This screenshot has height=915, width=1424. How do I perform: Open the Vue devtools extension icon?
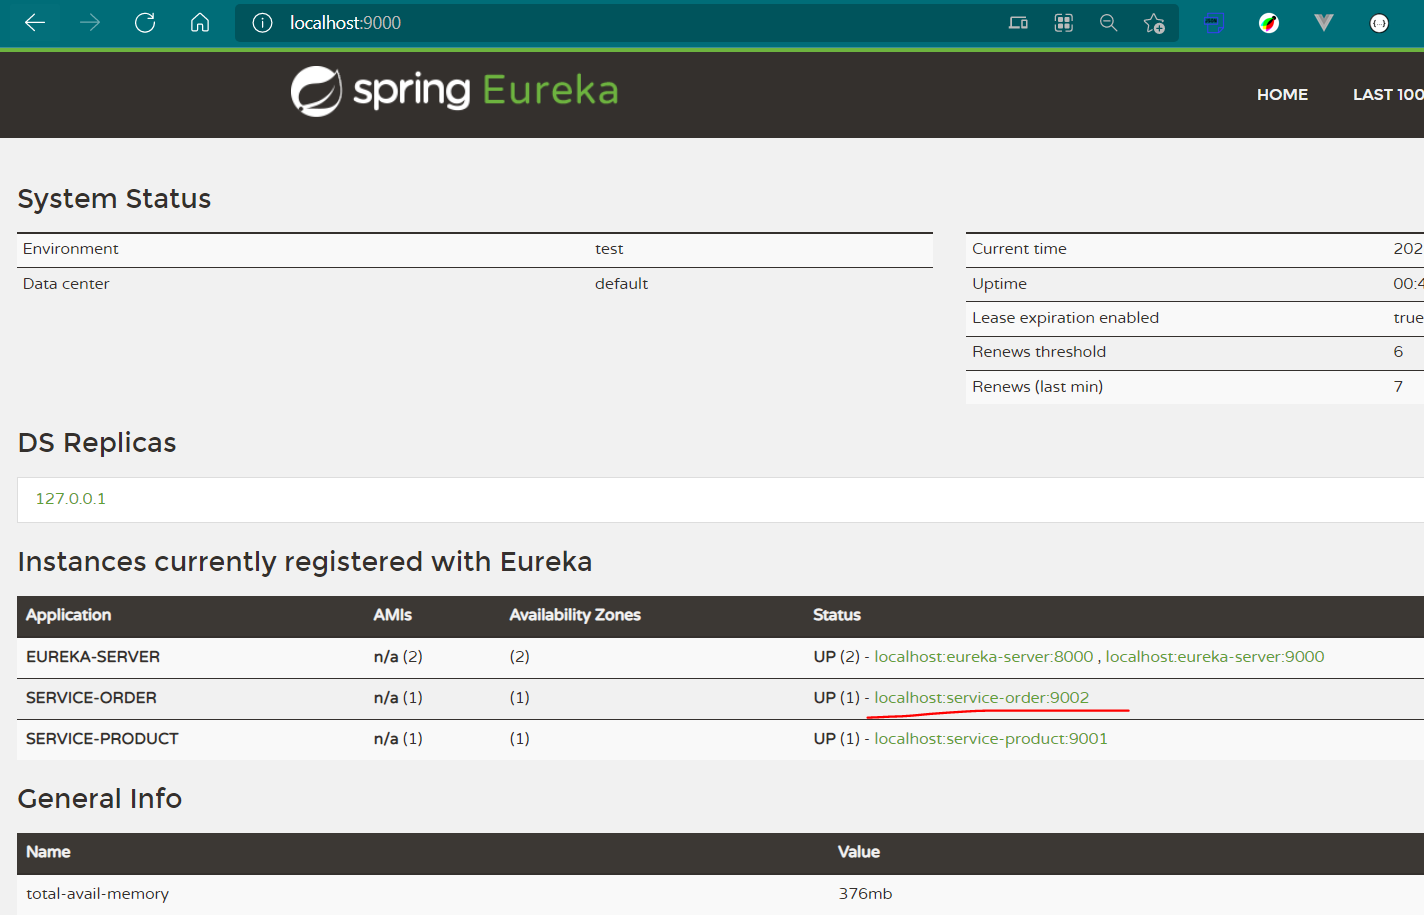tap(1324, 23)
